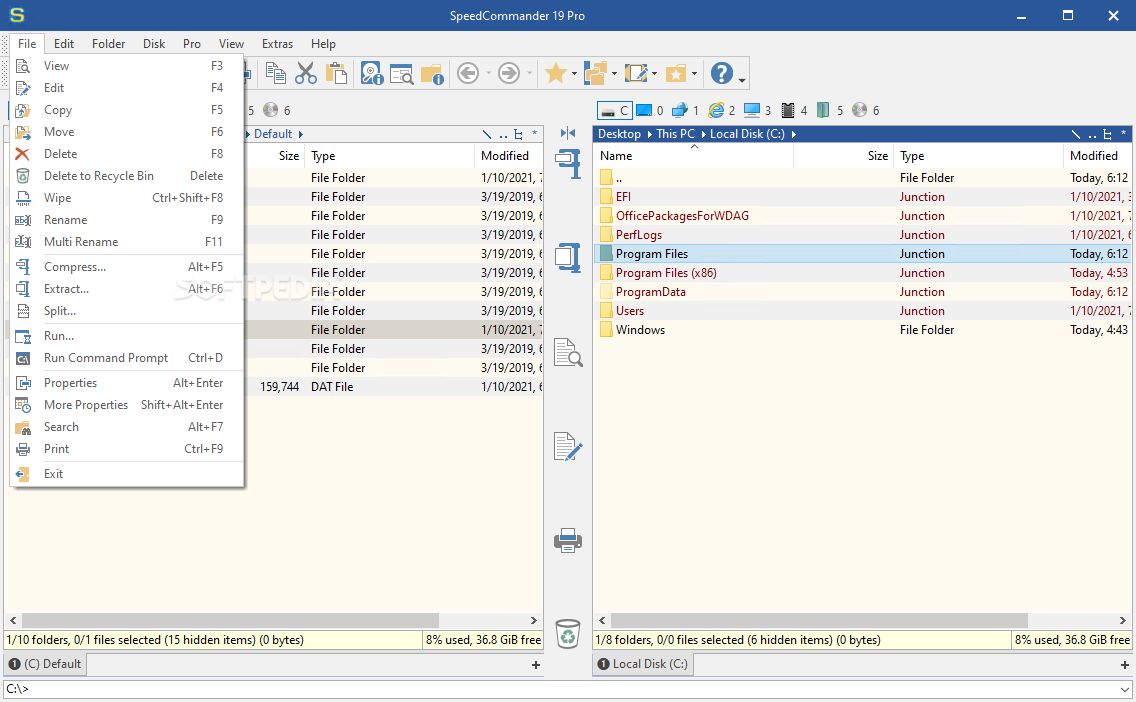This screenshot has height=702, width=1136.
Task: Open the folder layout dropdown arrow
Action: (x=614, y=73)
